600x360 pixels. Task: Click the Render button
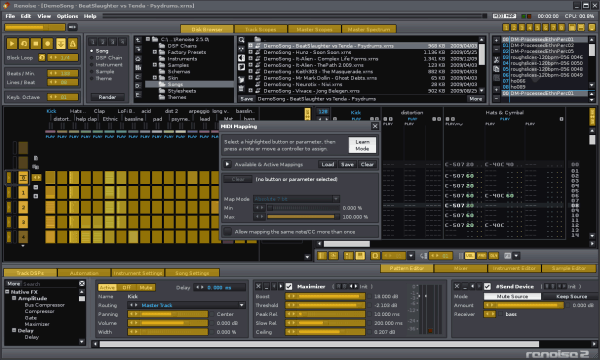(107, 97)
